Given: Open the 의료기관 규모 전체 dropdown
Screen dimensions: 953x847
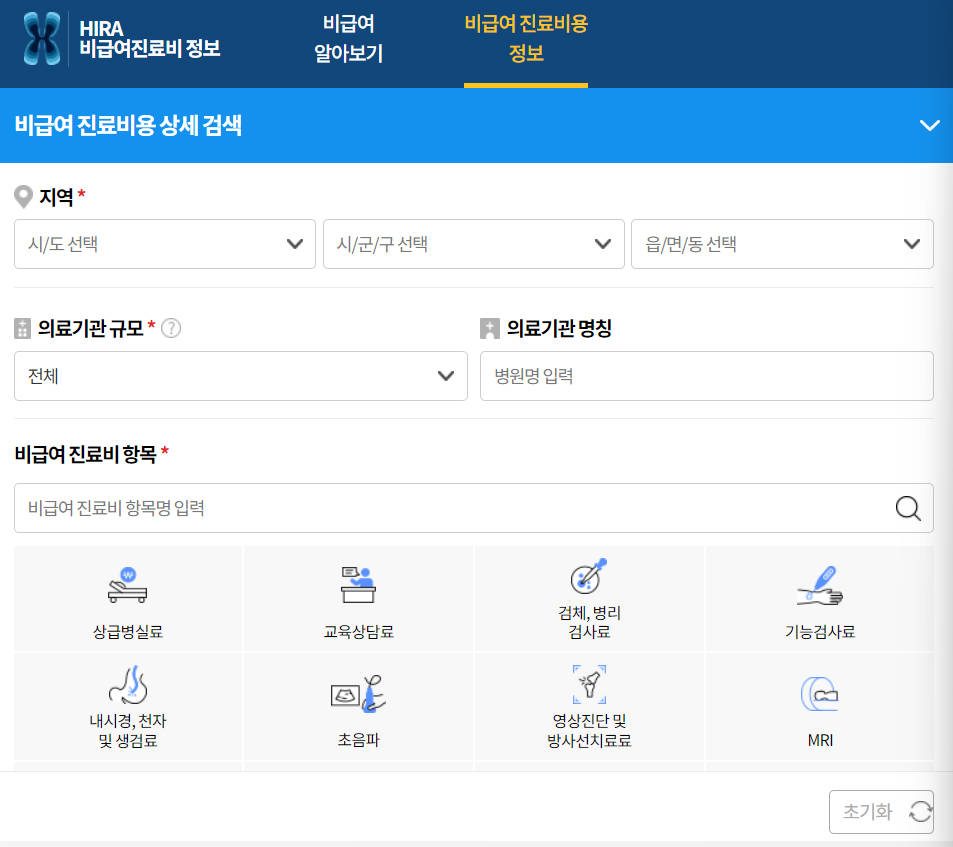Looking at the screenshot, I should click(241, 375).
